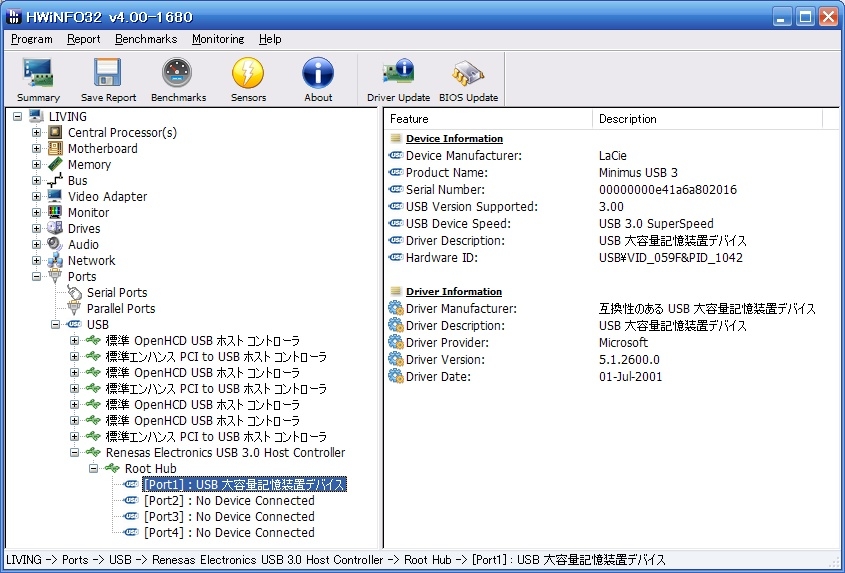The image size is (845, 573).
Task: Launch the BIOS Update tool
Action: tap(468, 79)
